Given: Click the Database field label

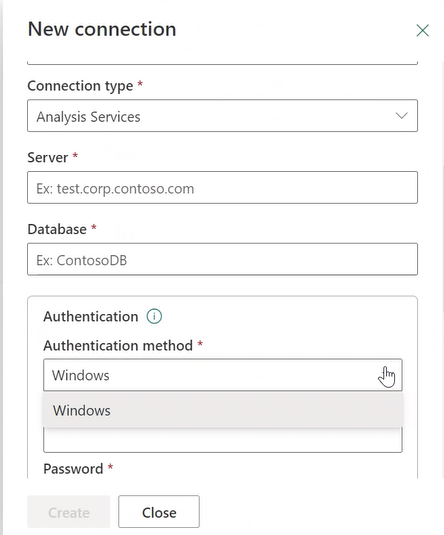Looking at the screenshot, I should click(57, 229).
